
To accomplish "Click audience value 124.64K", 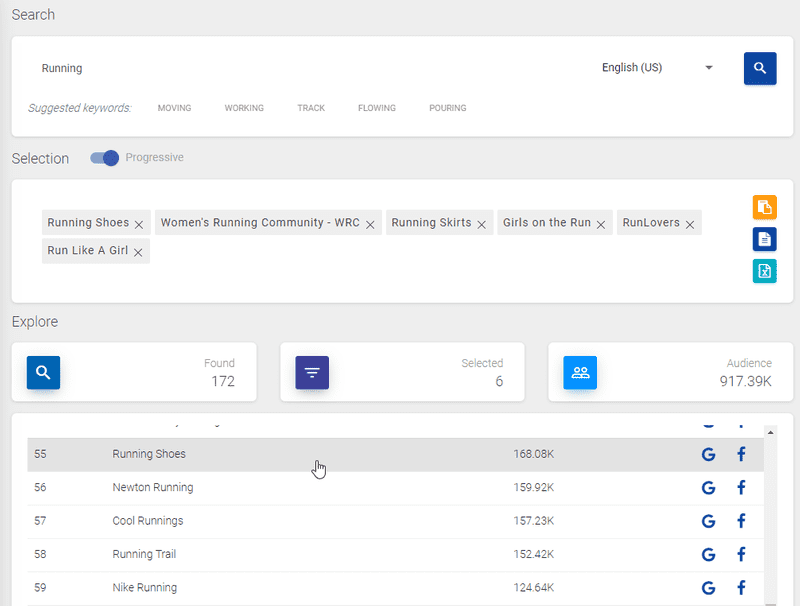I will click(x=534, y=588).
